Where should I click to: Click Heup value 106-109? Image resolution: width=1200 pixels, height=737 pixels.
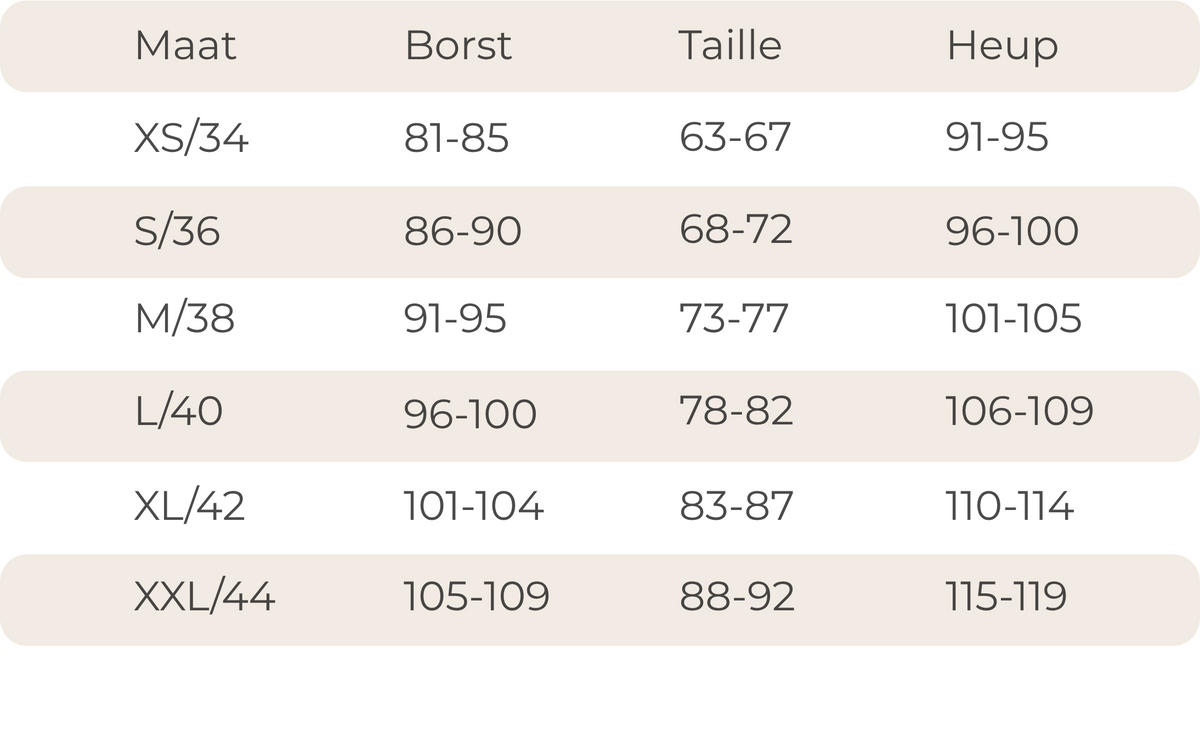pos(1020,410)
